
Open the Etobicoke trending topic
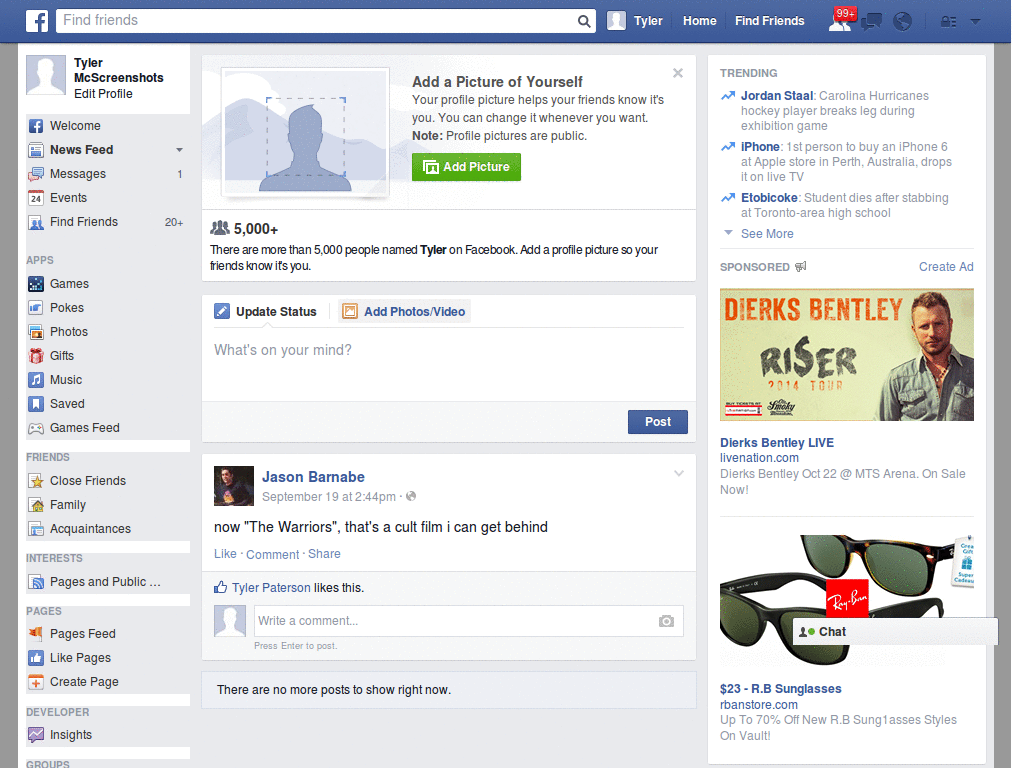point(769,198)
